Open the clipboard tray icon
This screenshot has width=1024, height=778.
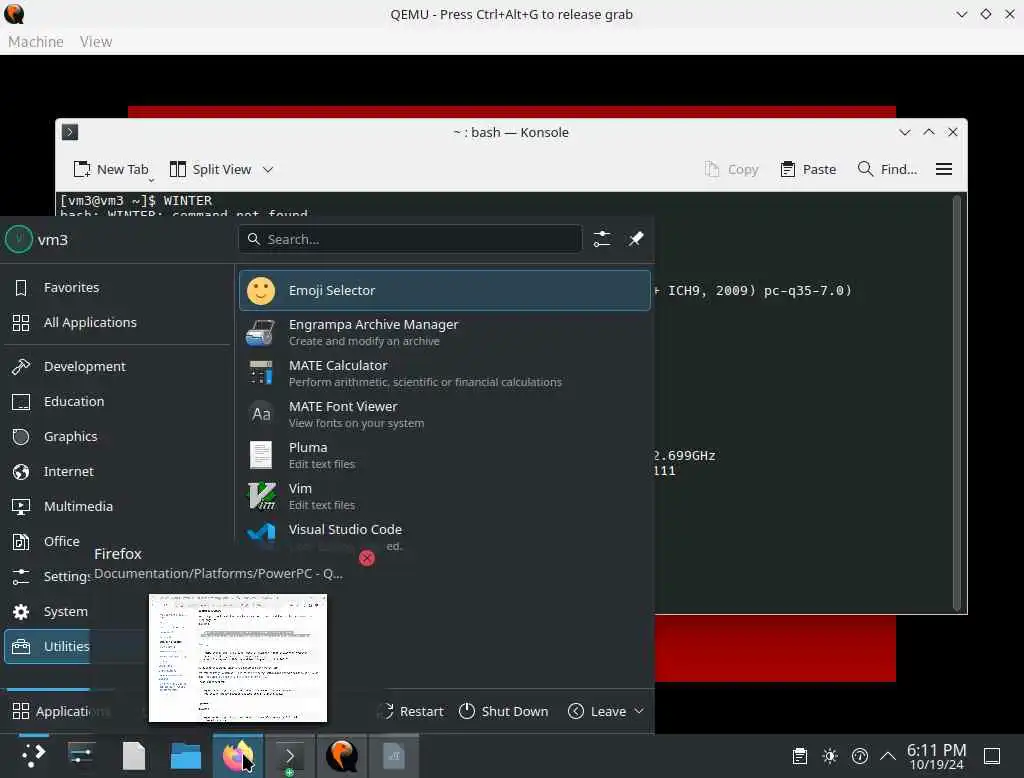point(799,756)
